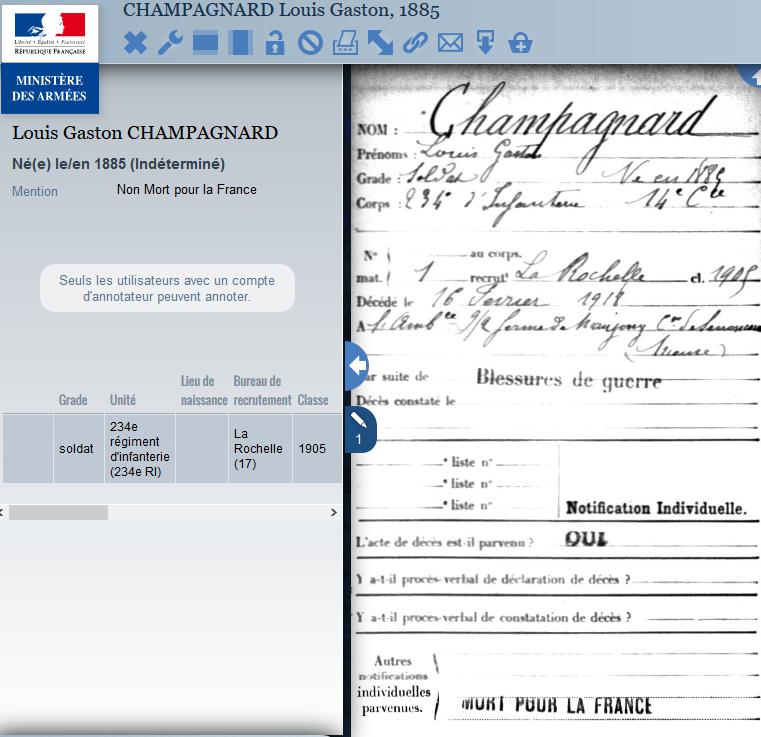Click the name 'Louis Gaston CHAMPAGNARD' heading
Image resolution: width=761 pixels, height=737 pixels.
[x=145, y=133]
